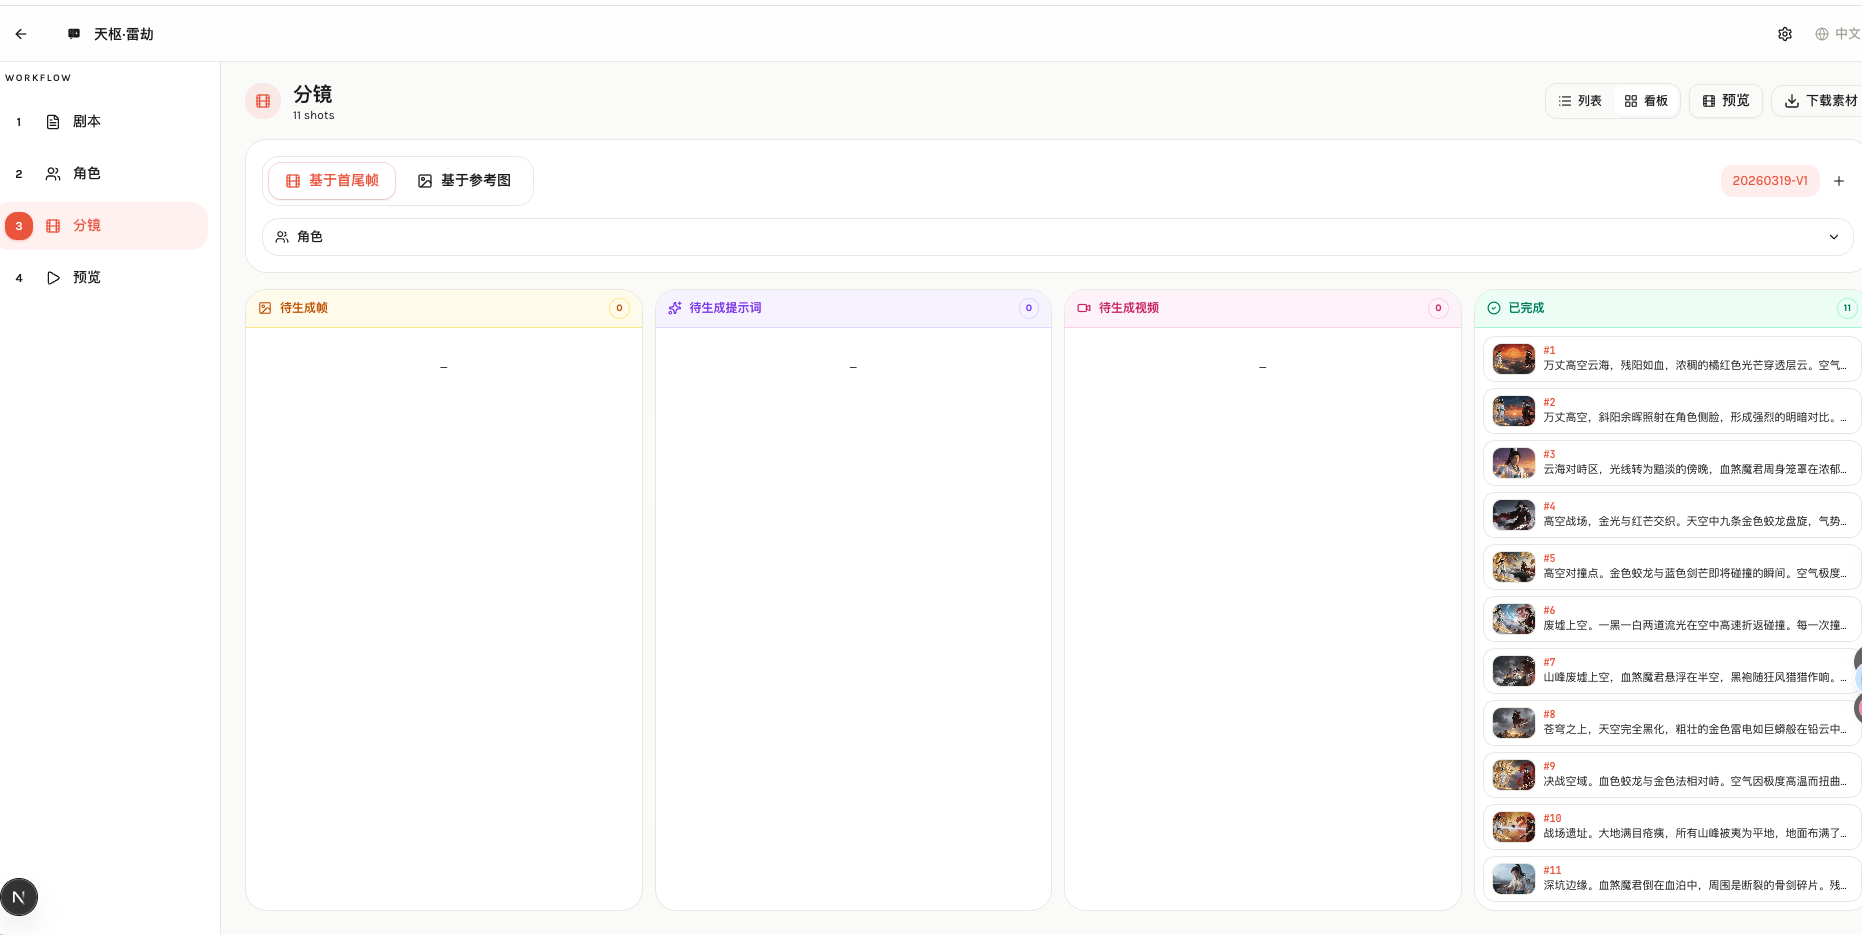Select 基于参考图 mode
Screen dimensions: 1862x935
pos(464,181)
